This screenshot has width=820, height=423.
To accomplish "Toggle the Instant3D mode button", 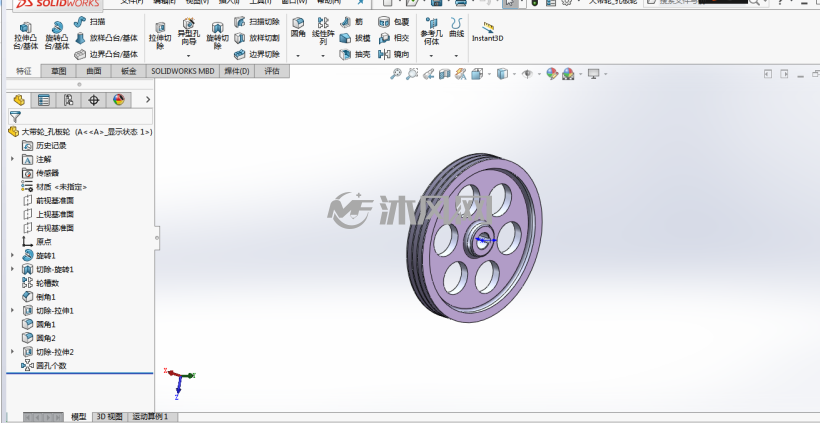I will click(487, 32).
